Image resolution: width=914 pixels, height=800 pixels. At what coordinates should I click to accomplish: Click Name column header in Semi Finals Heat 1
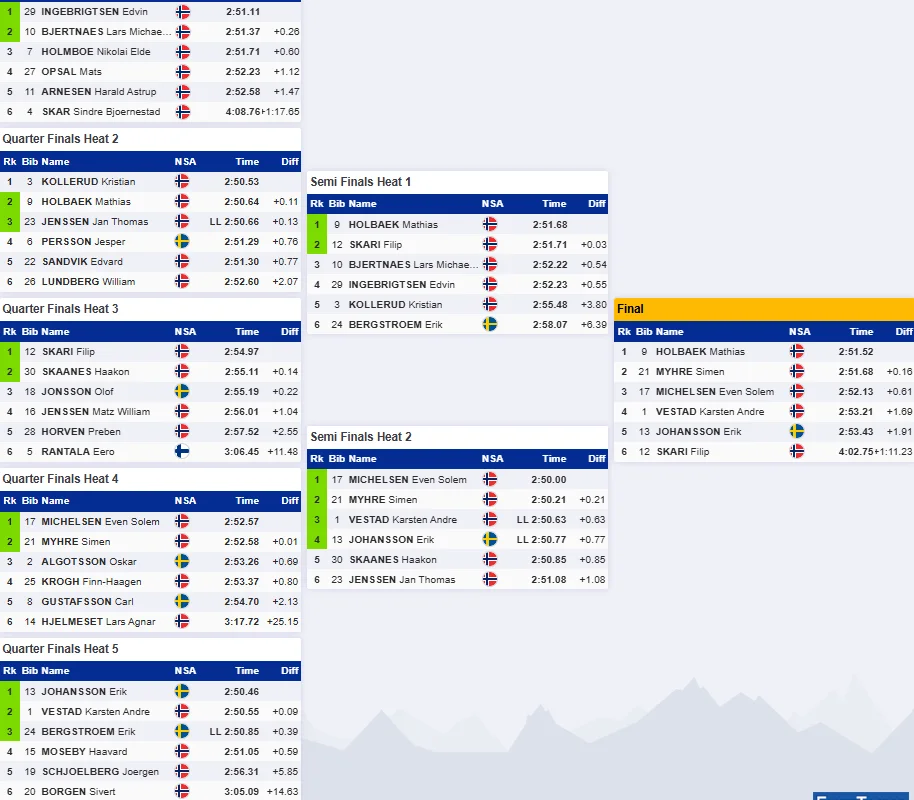[x=363, y=203]
